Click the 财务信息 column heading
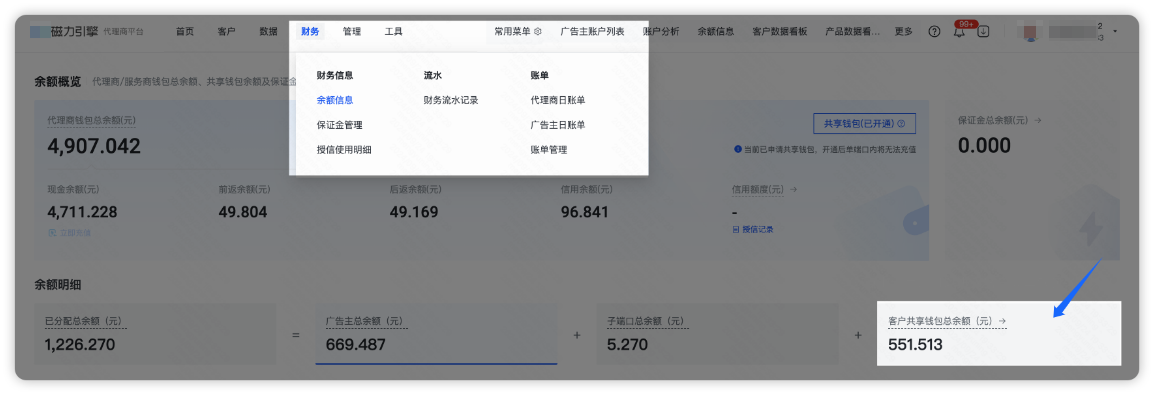1160x400 pixels. coord(334,75)
